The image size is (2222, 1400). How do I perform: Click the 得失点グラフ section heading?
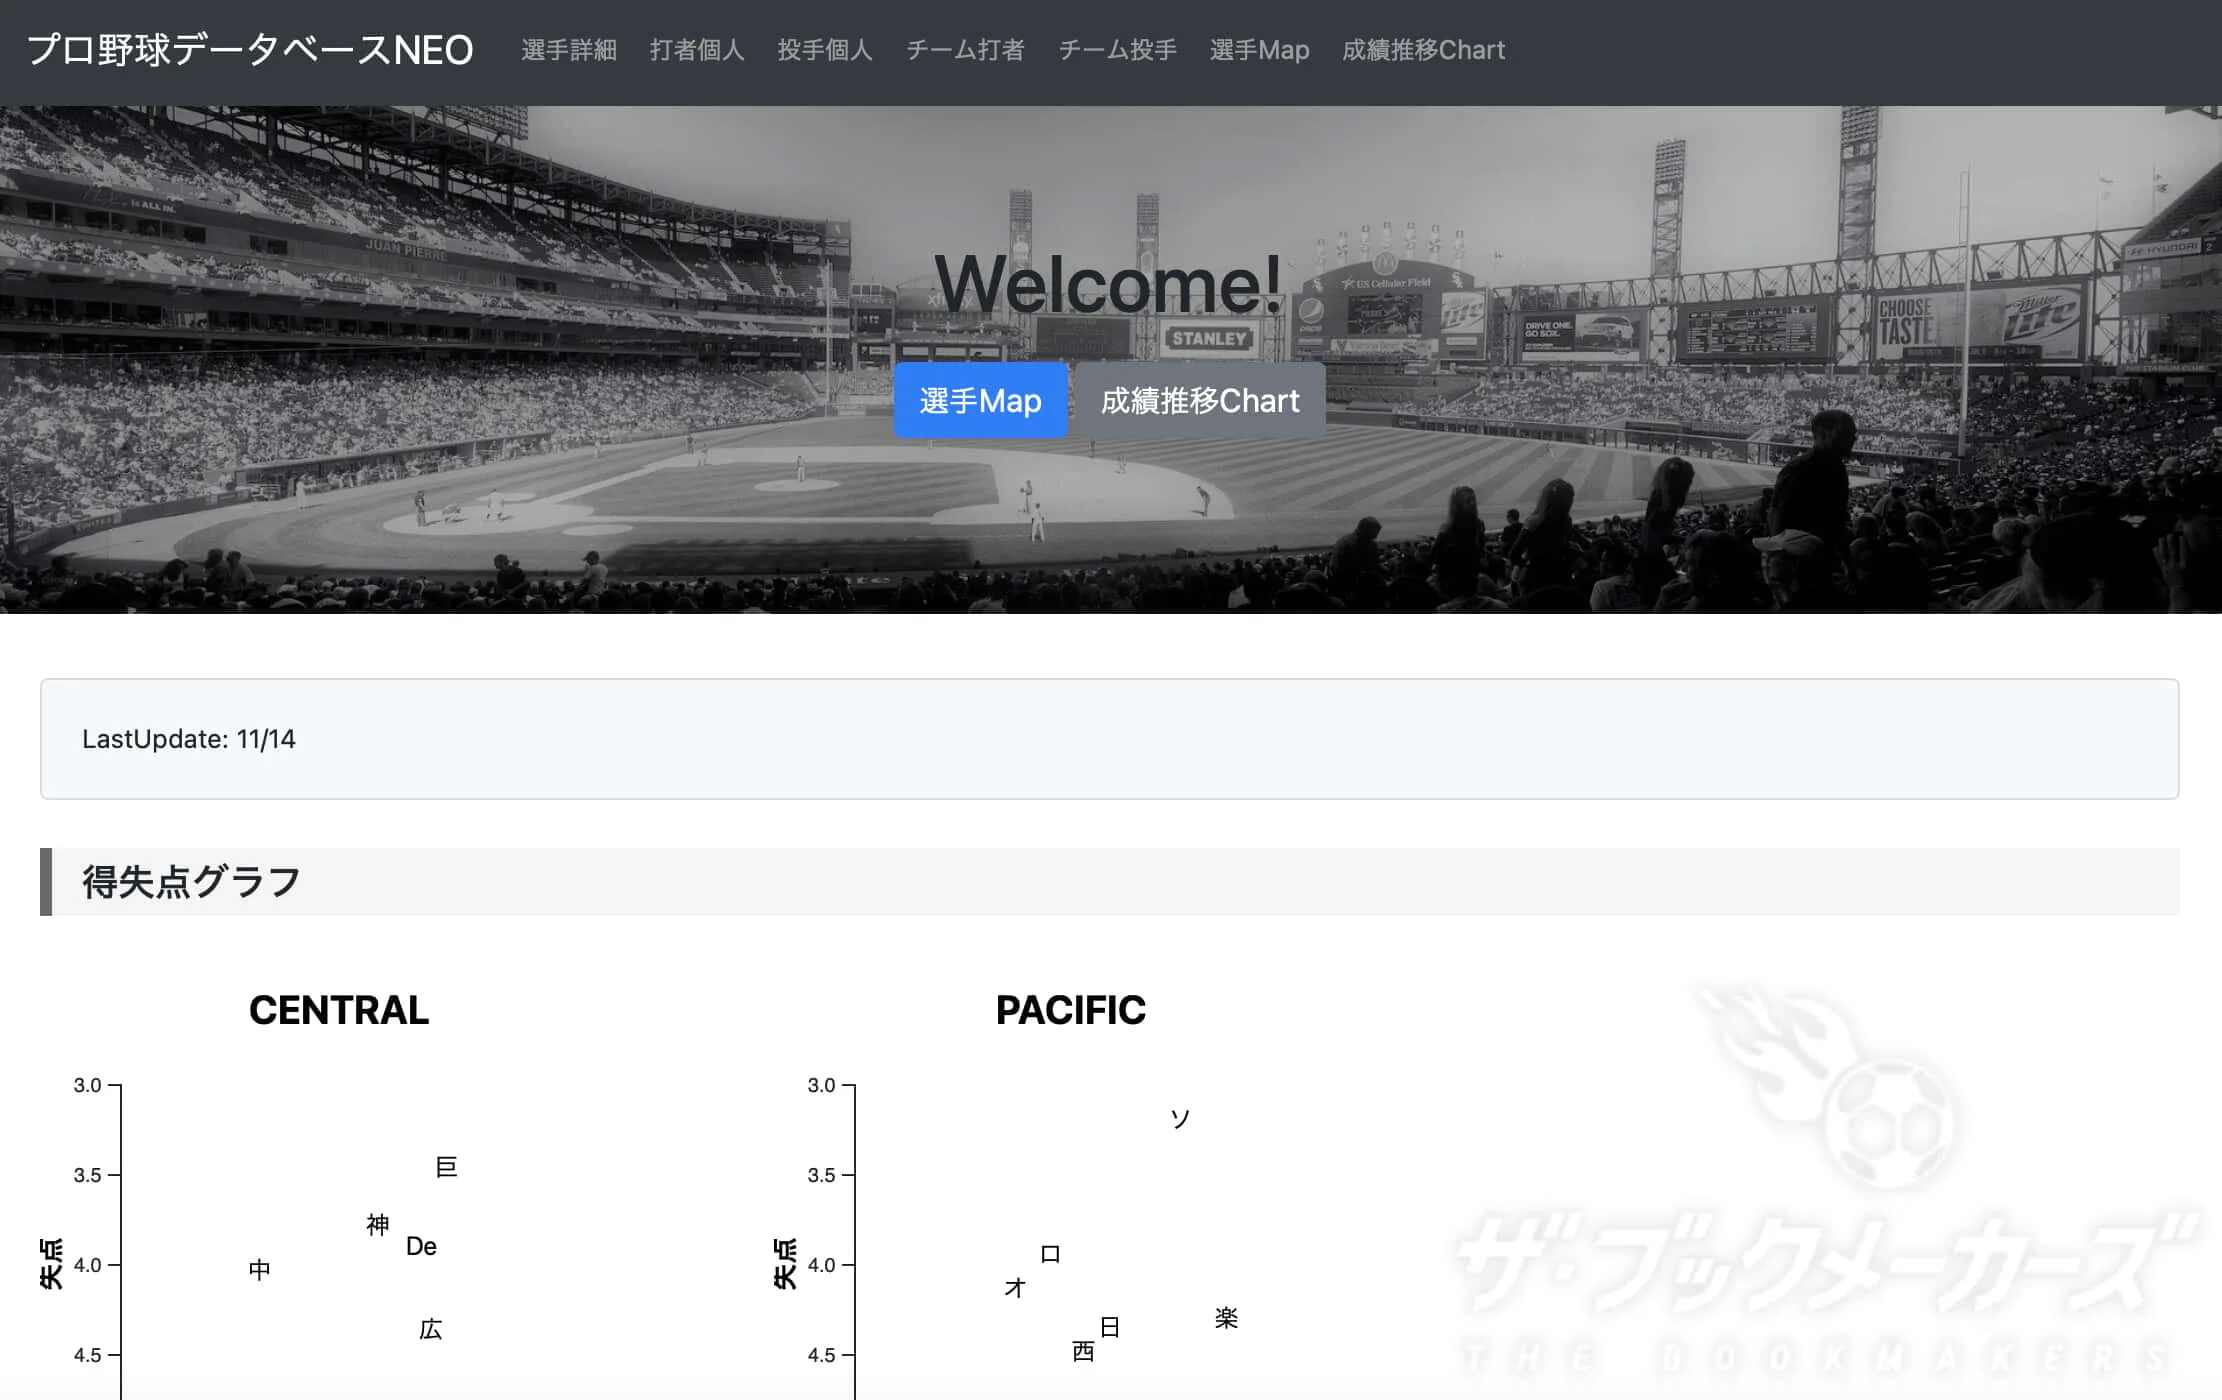coord(191,882)
